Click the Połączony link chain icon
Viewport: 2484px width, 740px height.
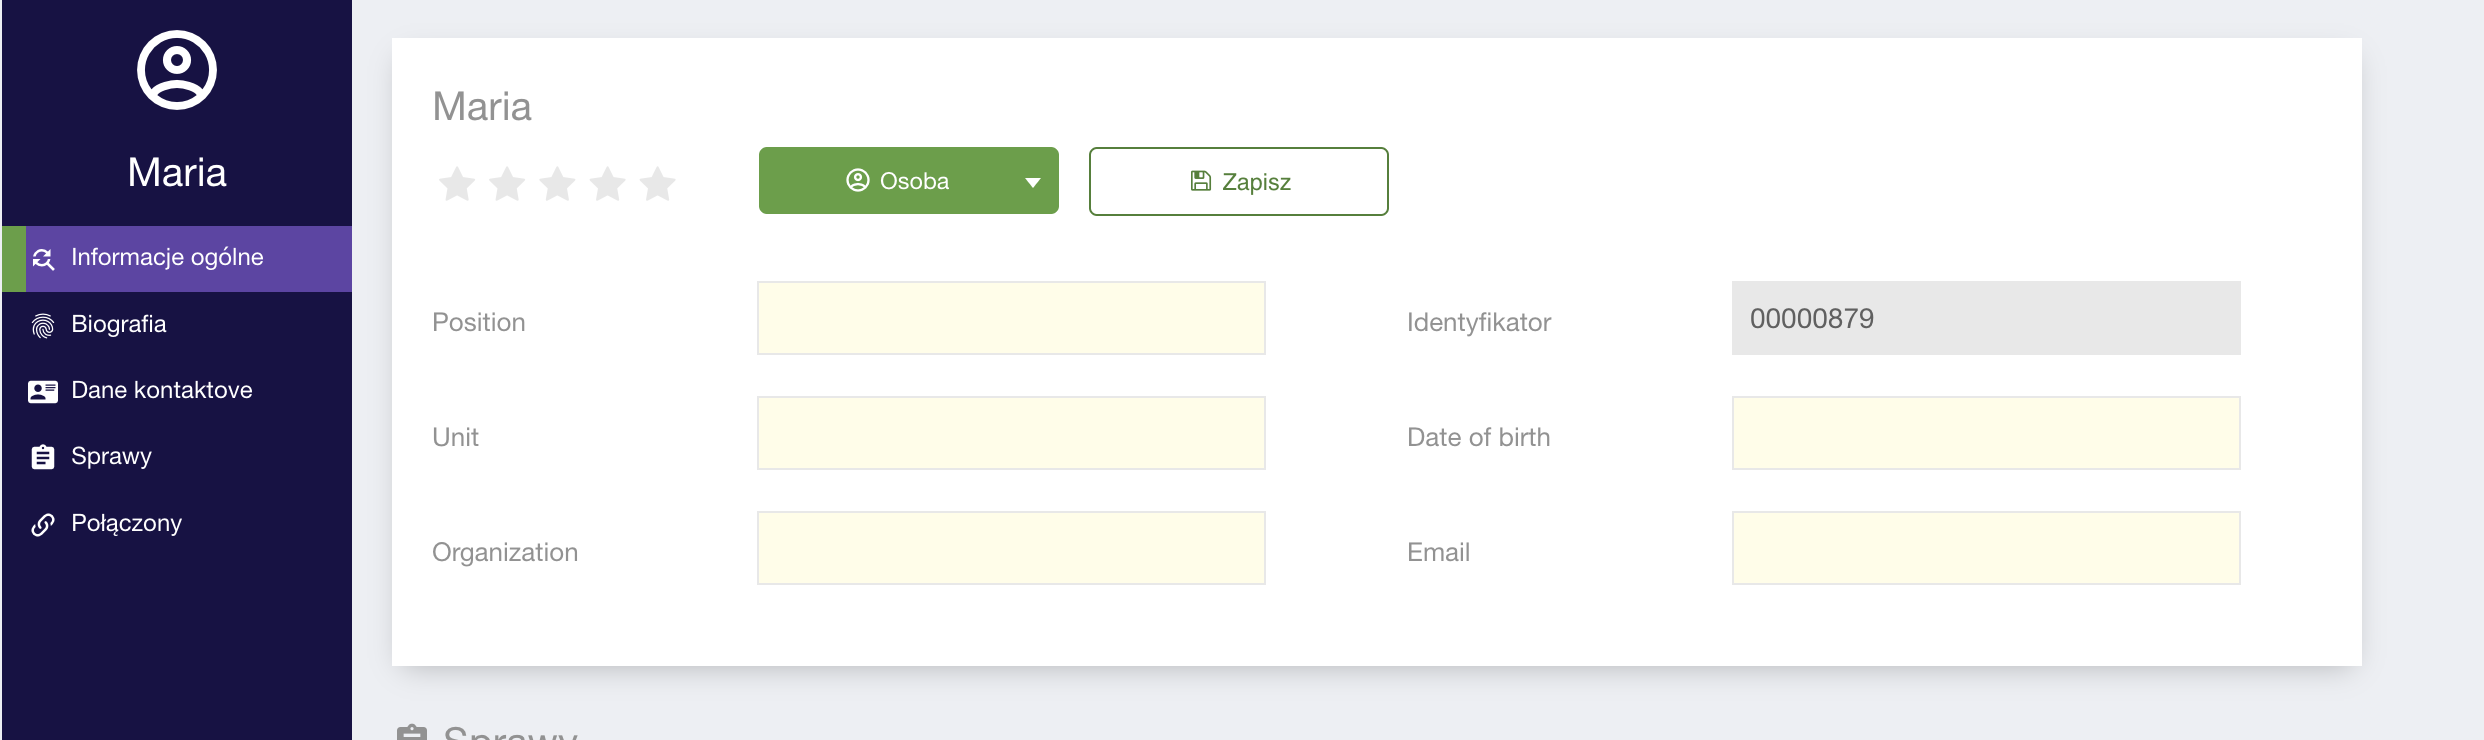pyautogui.click(x=43, y=524)
